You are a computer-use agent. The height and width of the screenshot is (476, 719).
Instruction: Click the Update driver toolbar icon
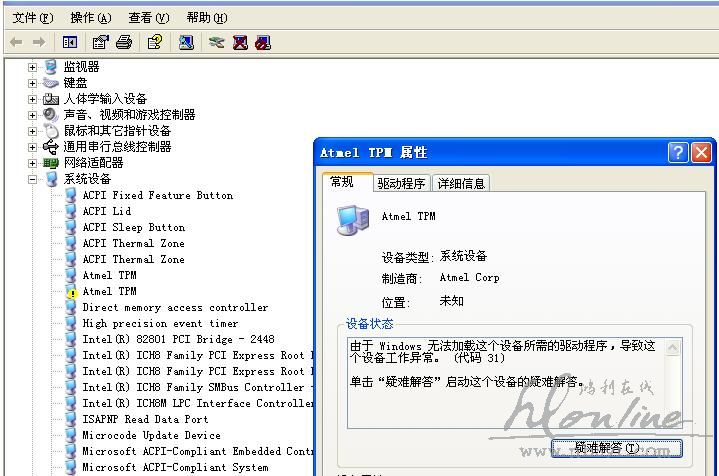pos(216,43)
